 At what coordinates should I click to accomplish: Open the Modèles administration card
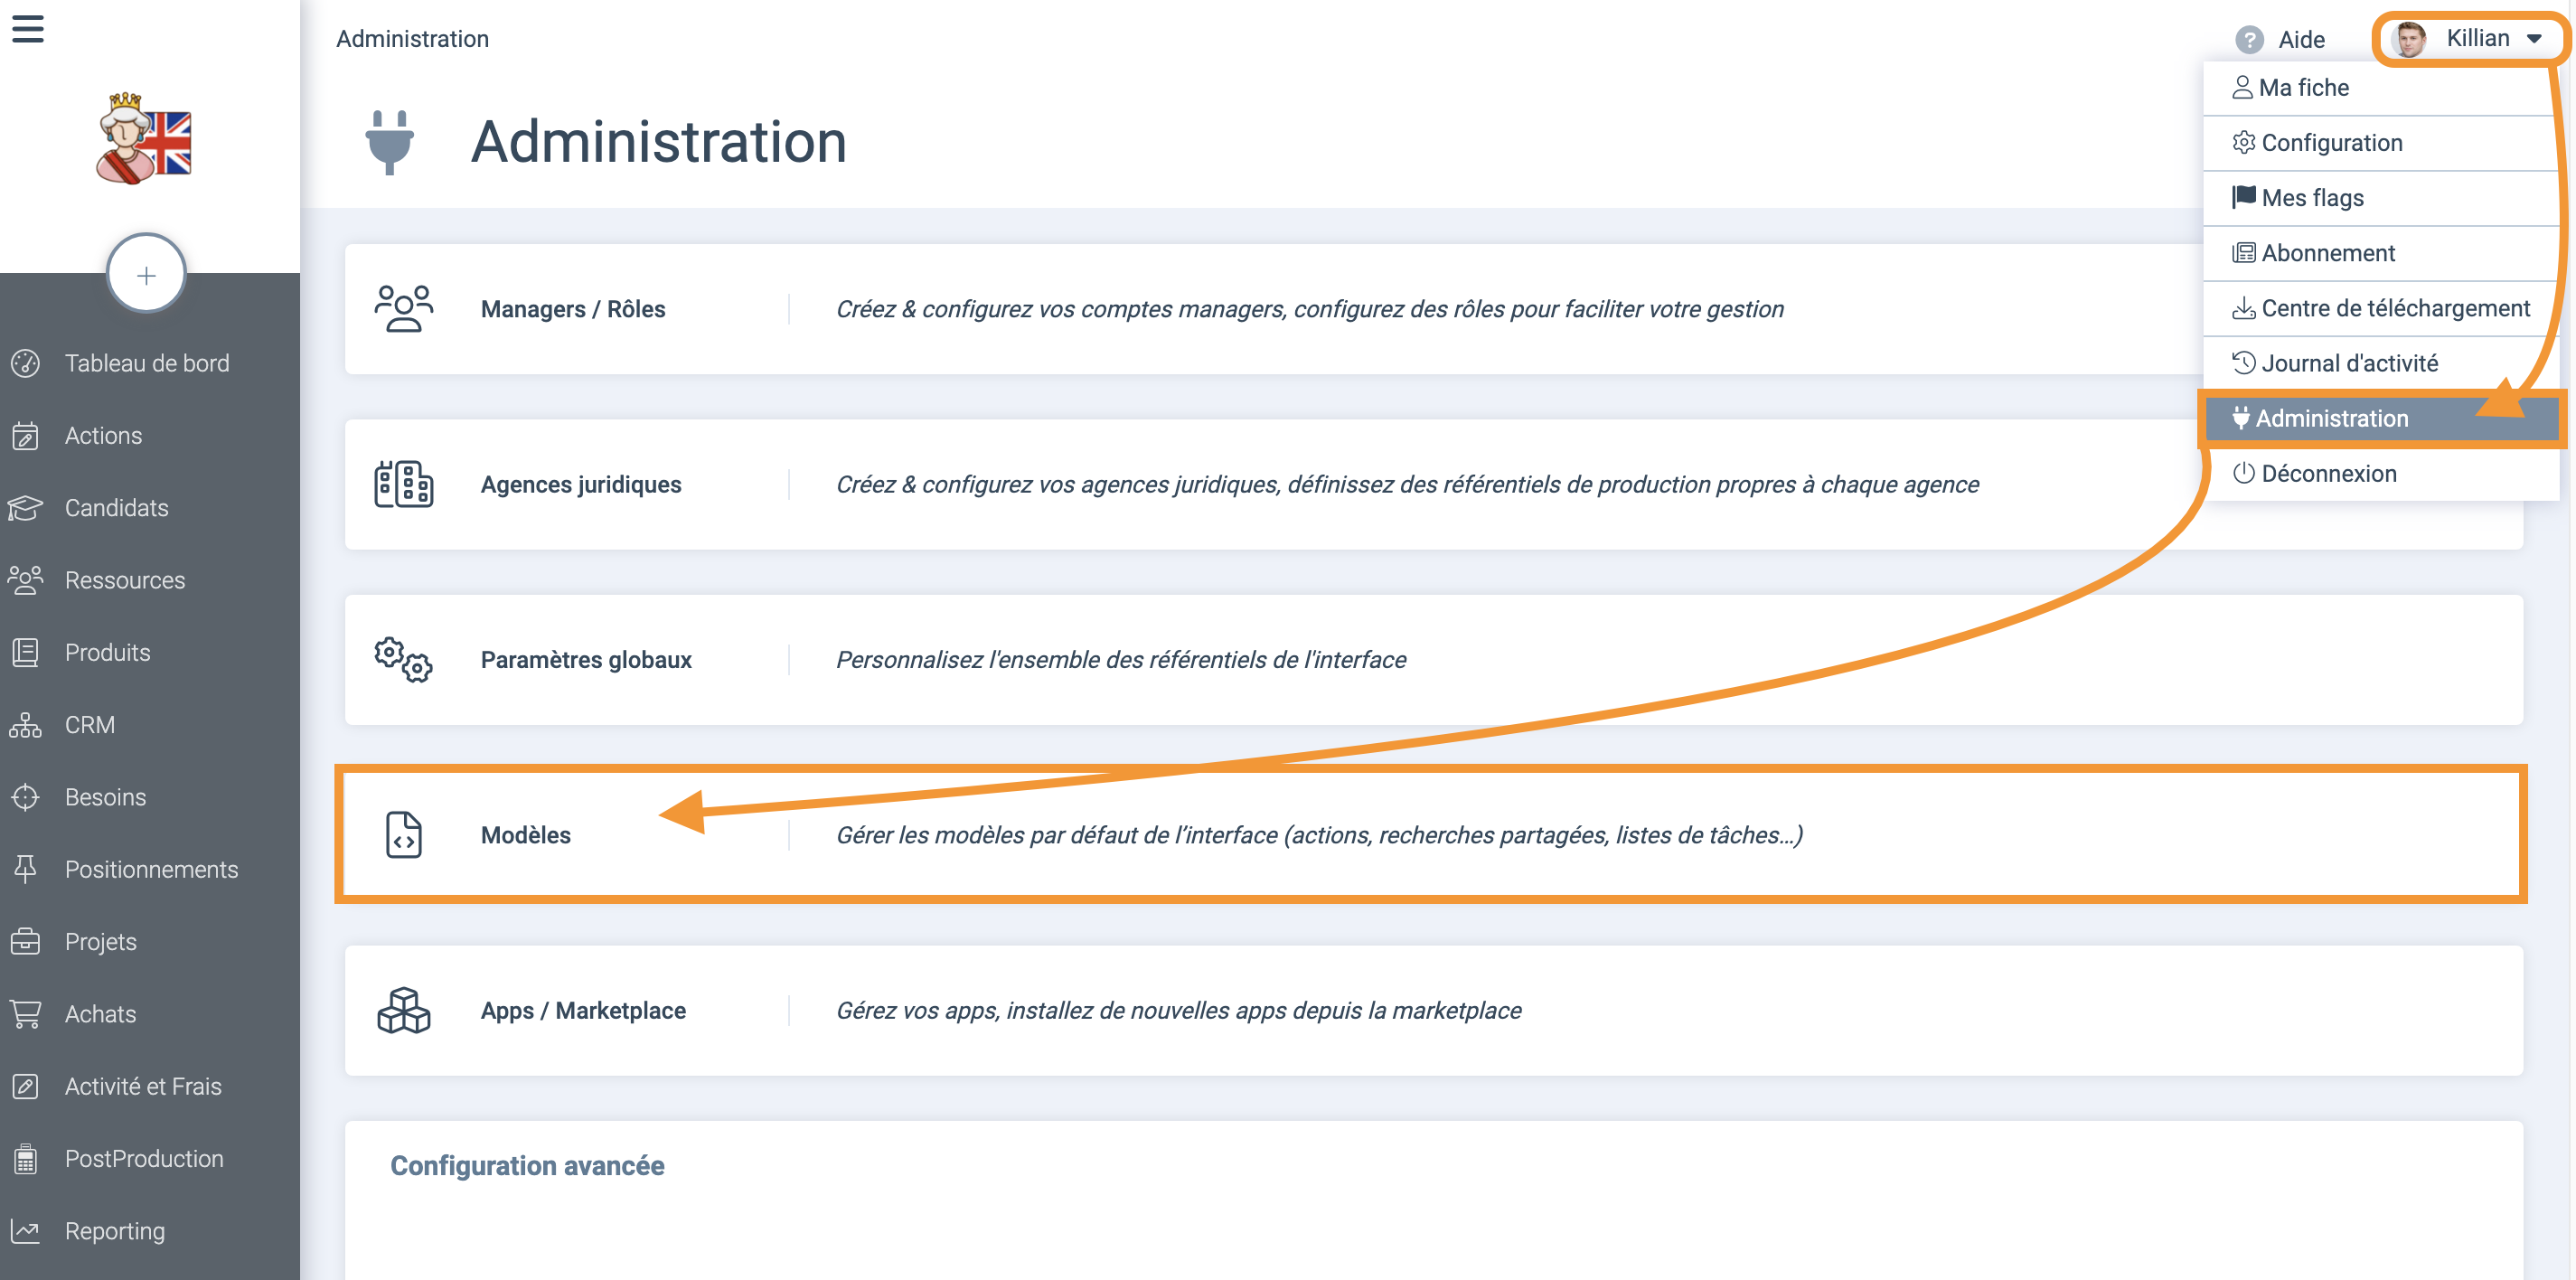(x=1433, y=835)
